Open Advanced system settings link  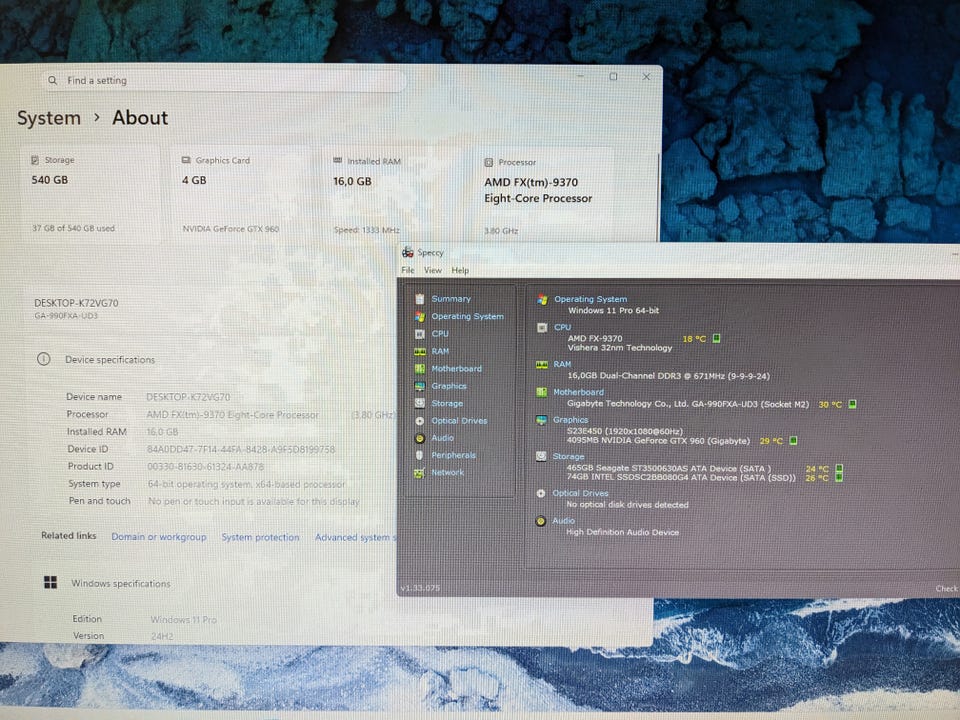click(356, 538)
